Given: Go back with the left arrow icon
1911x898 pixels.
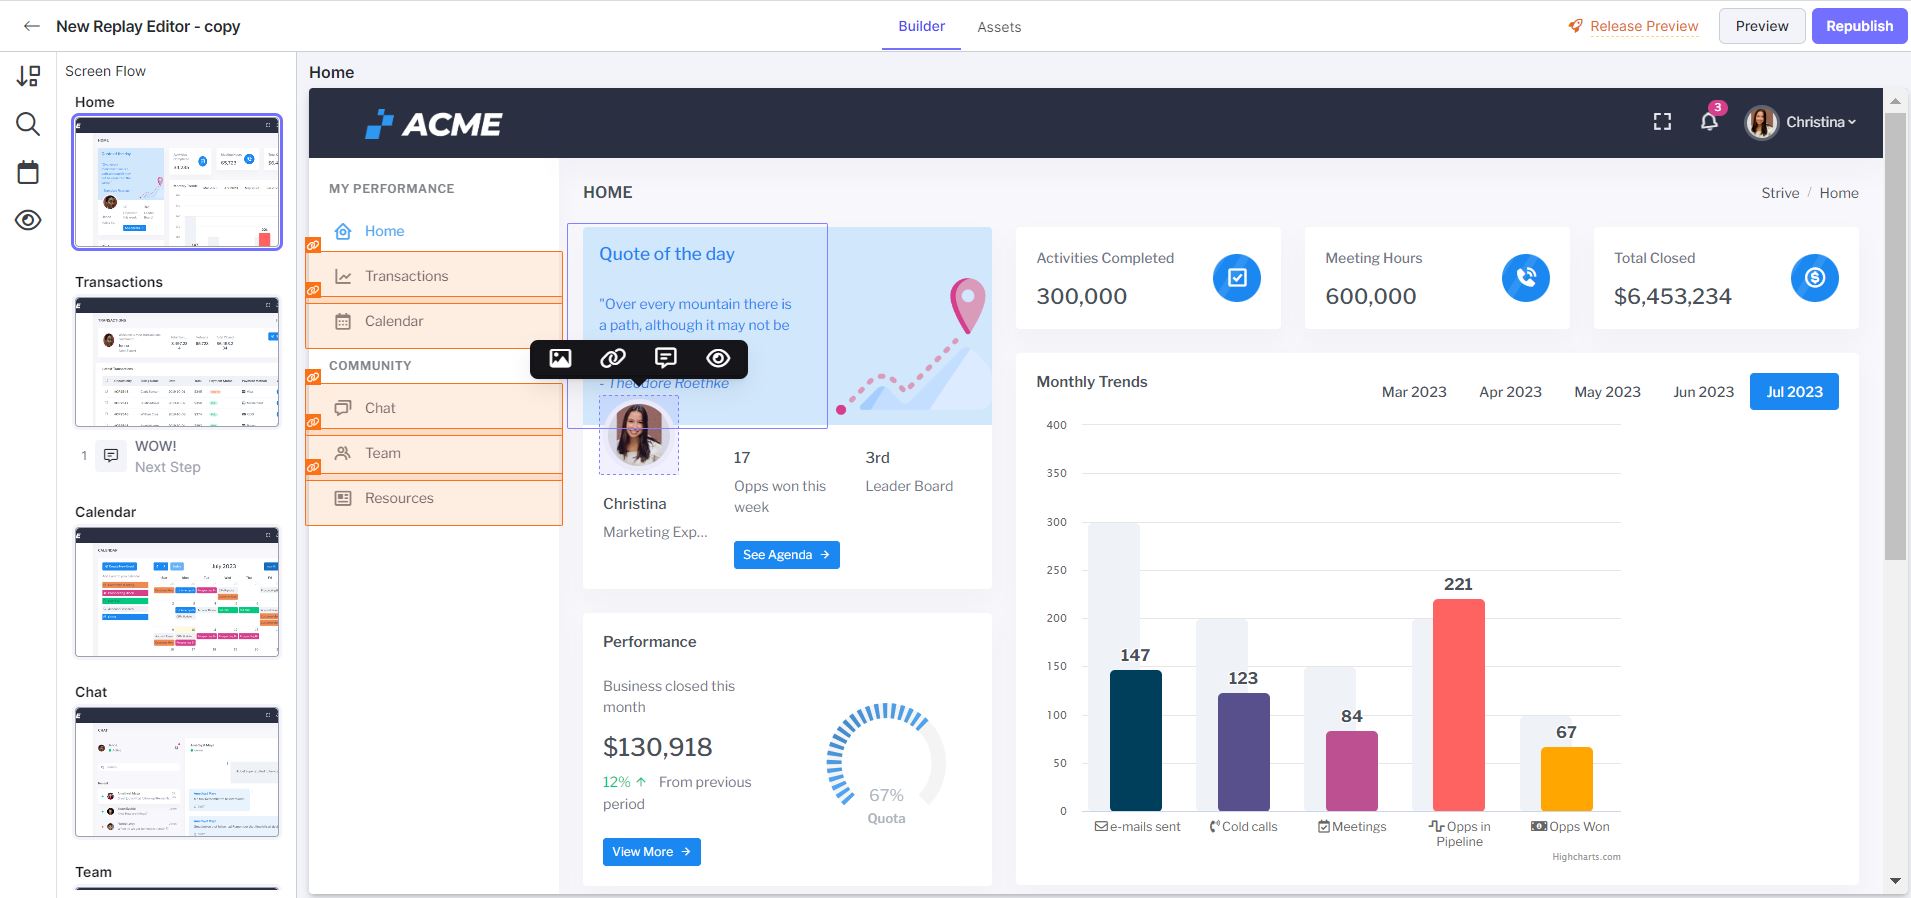Looking at the screenshot, I should (x=32, y=26).
